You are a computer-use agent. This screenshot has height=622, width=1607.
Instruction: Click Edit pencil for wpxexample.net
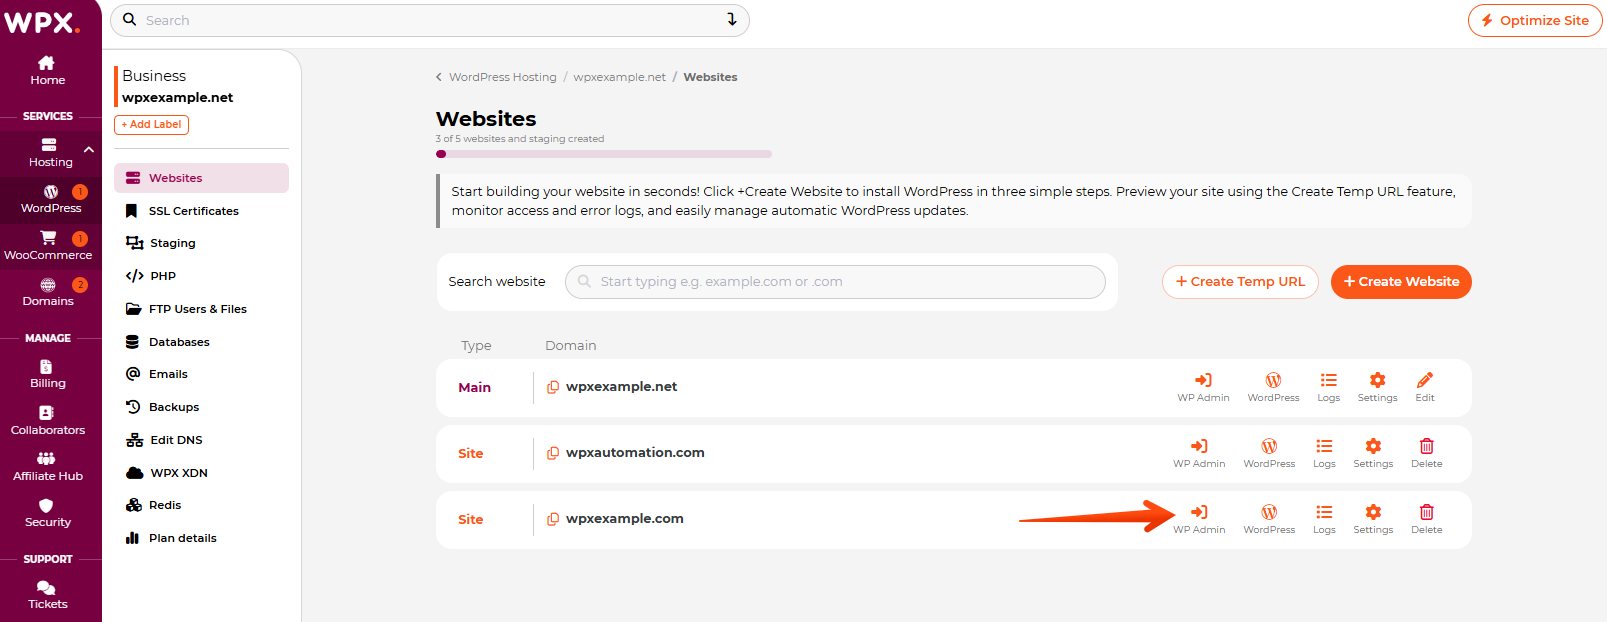(1425, 386)
